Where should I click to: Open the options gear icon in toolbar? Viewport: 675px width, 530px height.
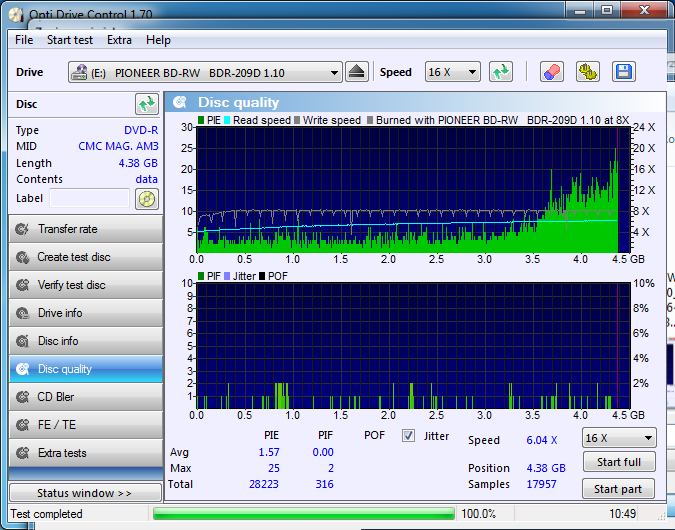(x=587, y=72)
